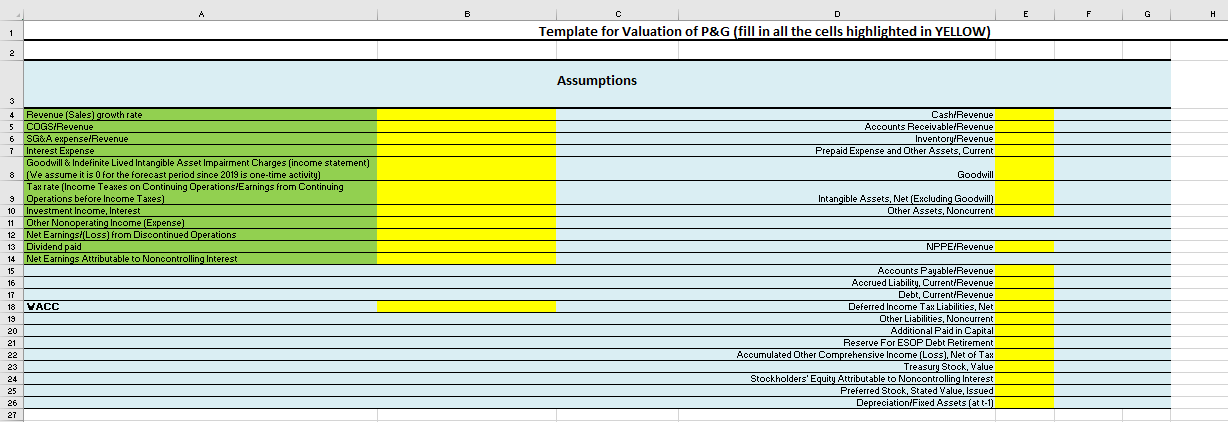Click the 'Other Liabilities, Noncurrent' label
This screenshot has width=1228, height=422.
tap(838, 319)
